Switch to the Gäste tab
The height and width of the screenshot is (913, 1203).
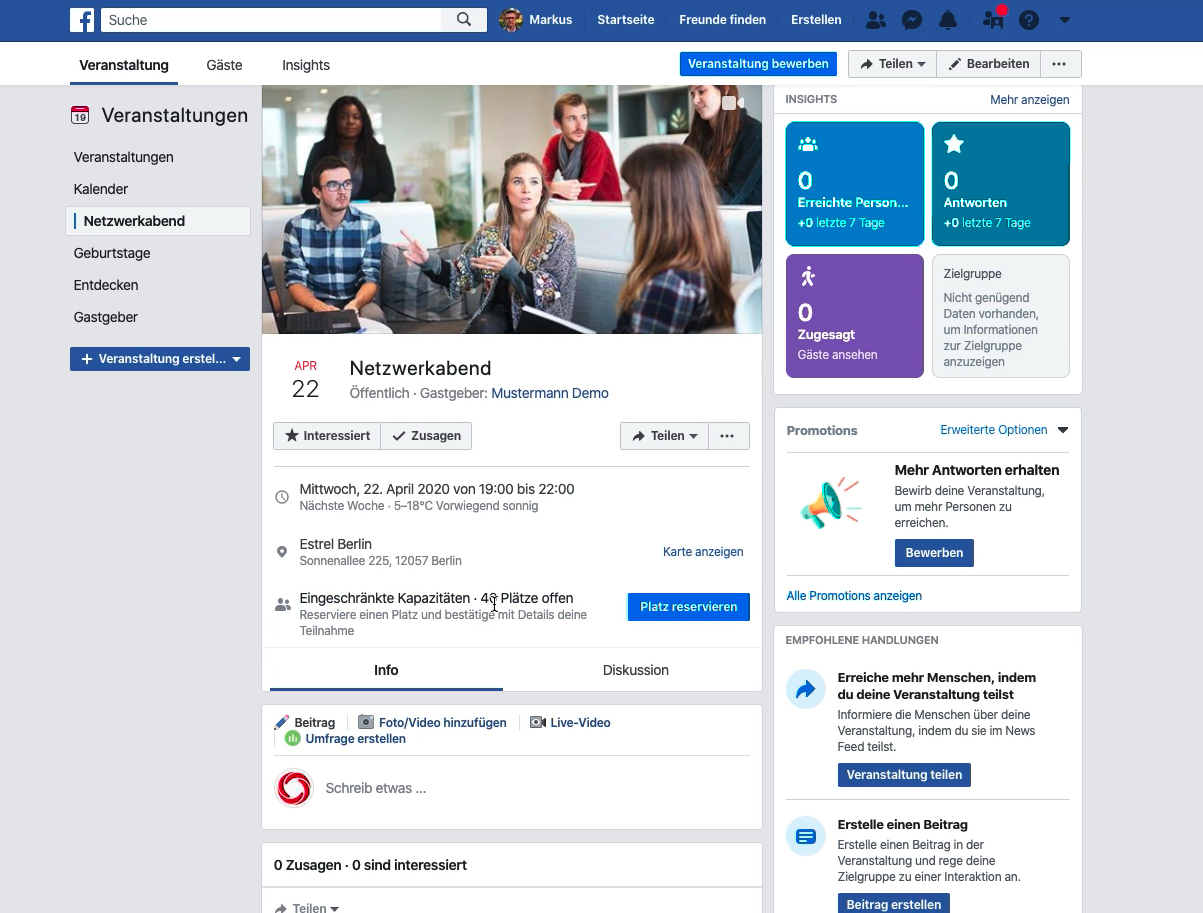[x=224, y=65]
